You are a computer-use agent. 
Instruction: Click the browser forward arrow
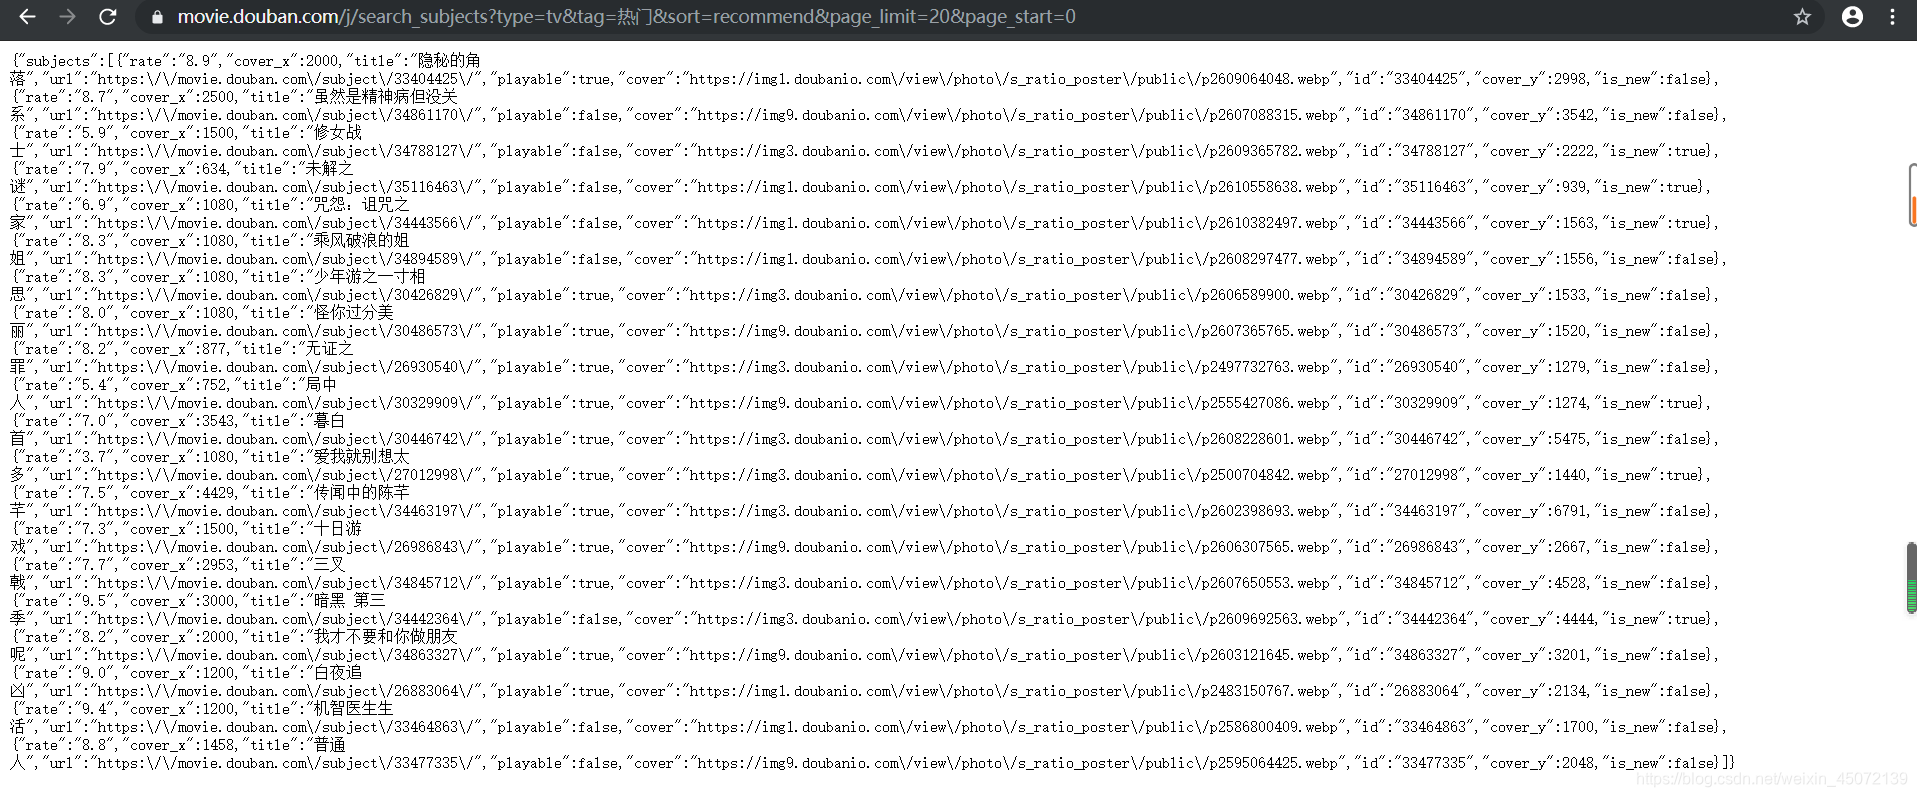click(67, 17)
